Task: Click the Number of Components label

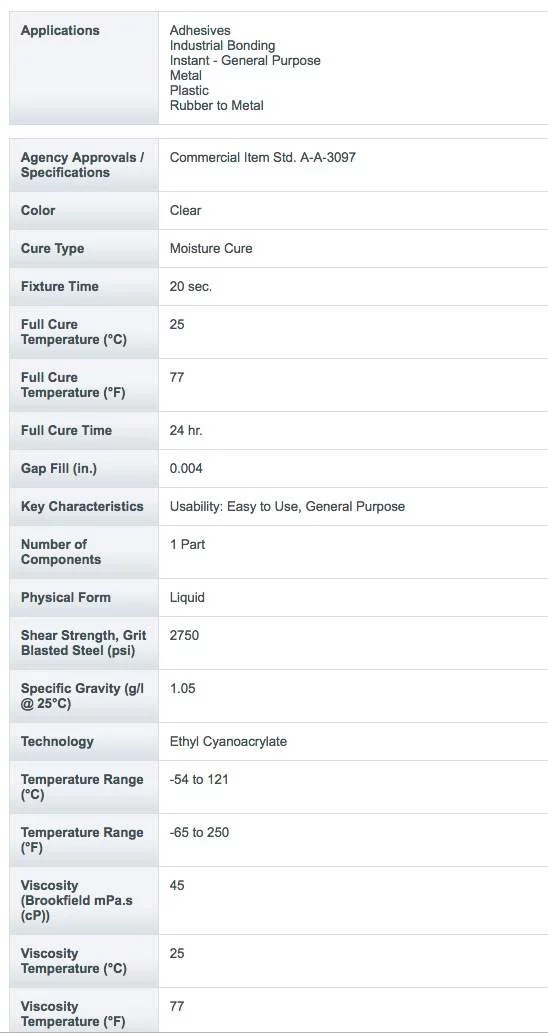Action: pos(61,552)
